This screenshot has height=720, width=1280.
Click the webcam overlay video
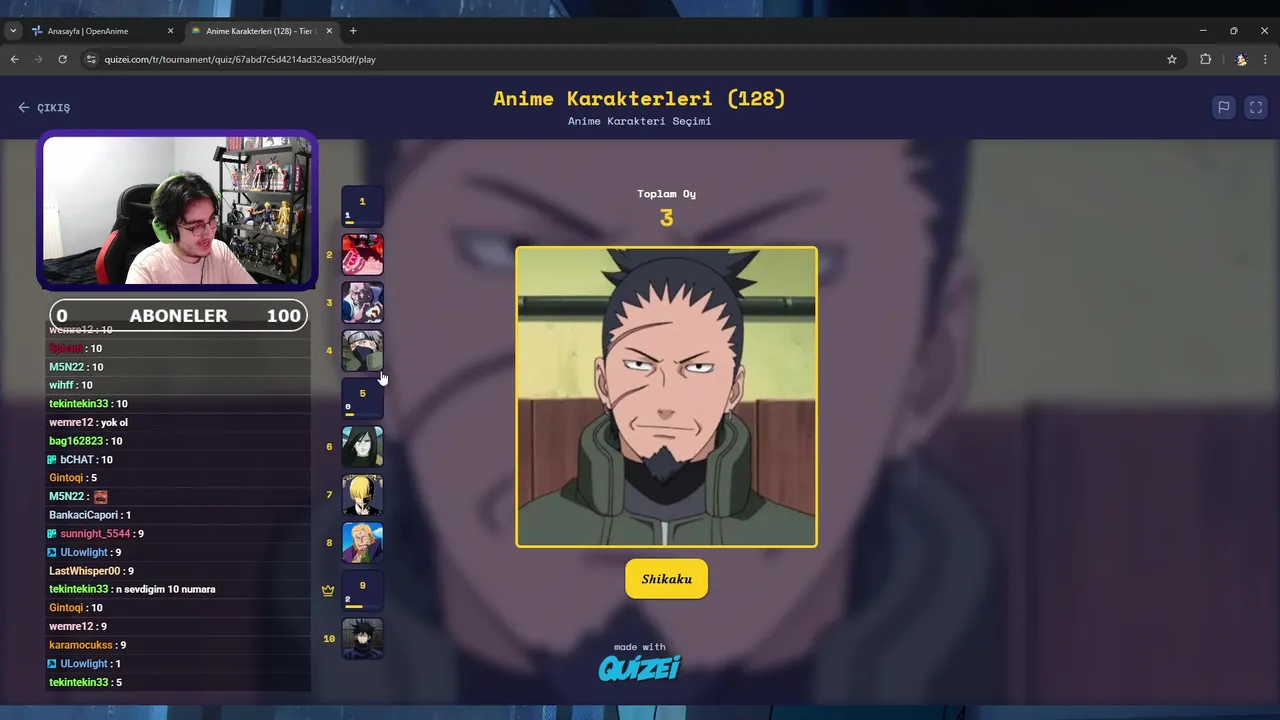coord(177,211)
